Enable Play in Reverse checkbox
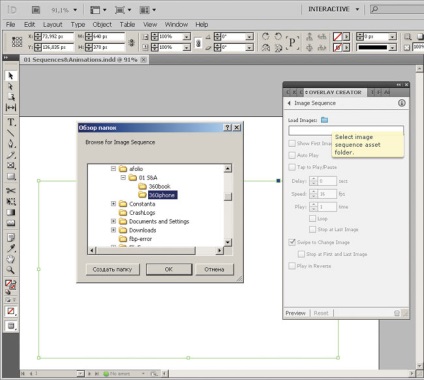424x380 pixels. click(x=292, y=266)
